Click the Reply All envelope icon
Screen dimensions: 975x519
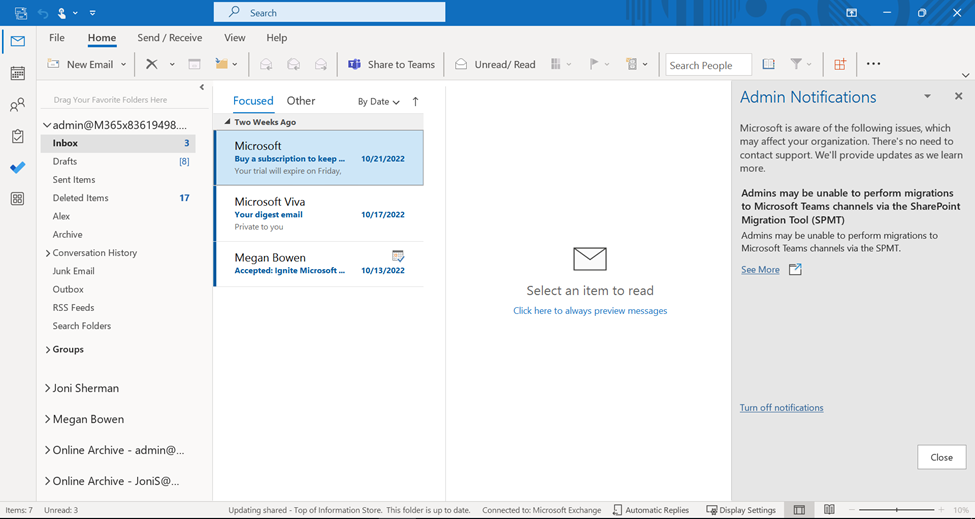pyautogui.click(x=293, y=64)
